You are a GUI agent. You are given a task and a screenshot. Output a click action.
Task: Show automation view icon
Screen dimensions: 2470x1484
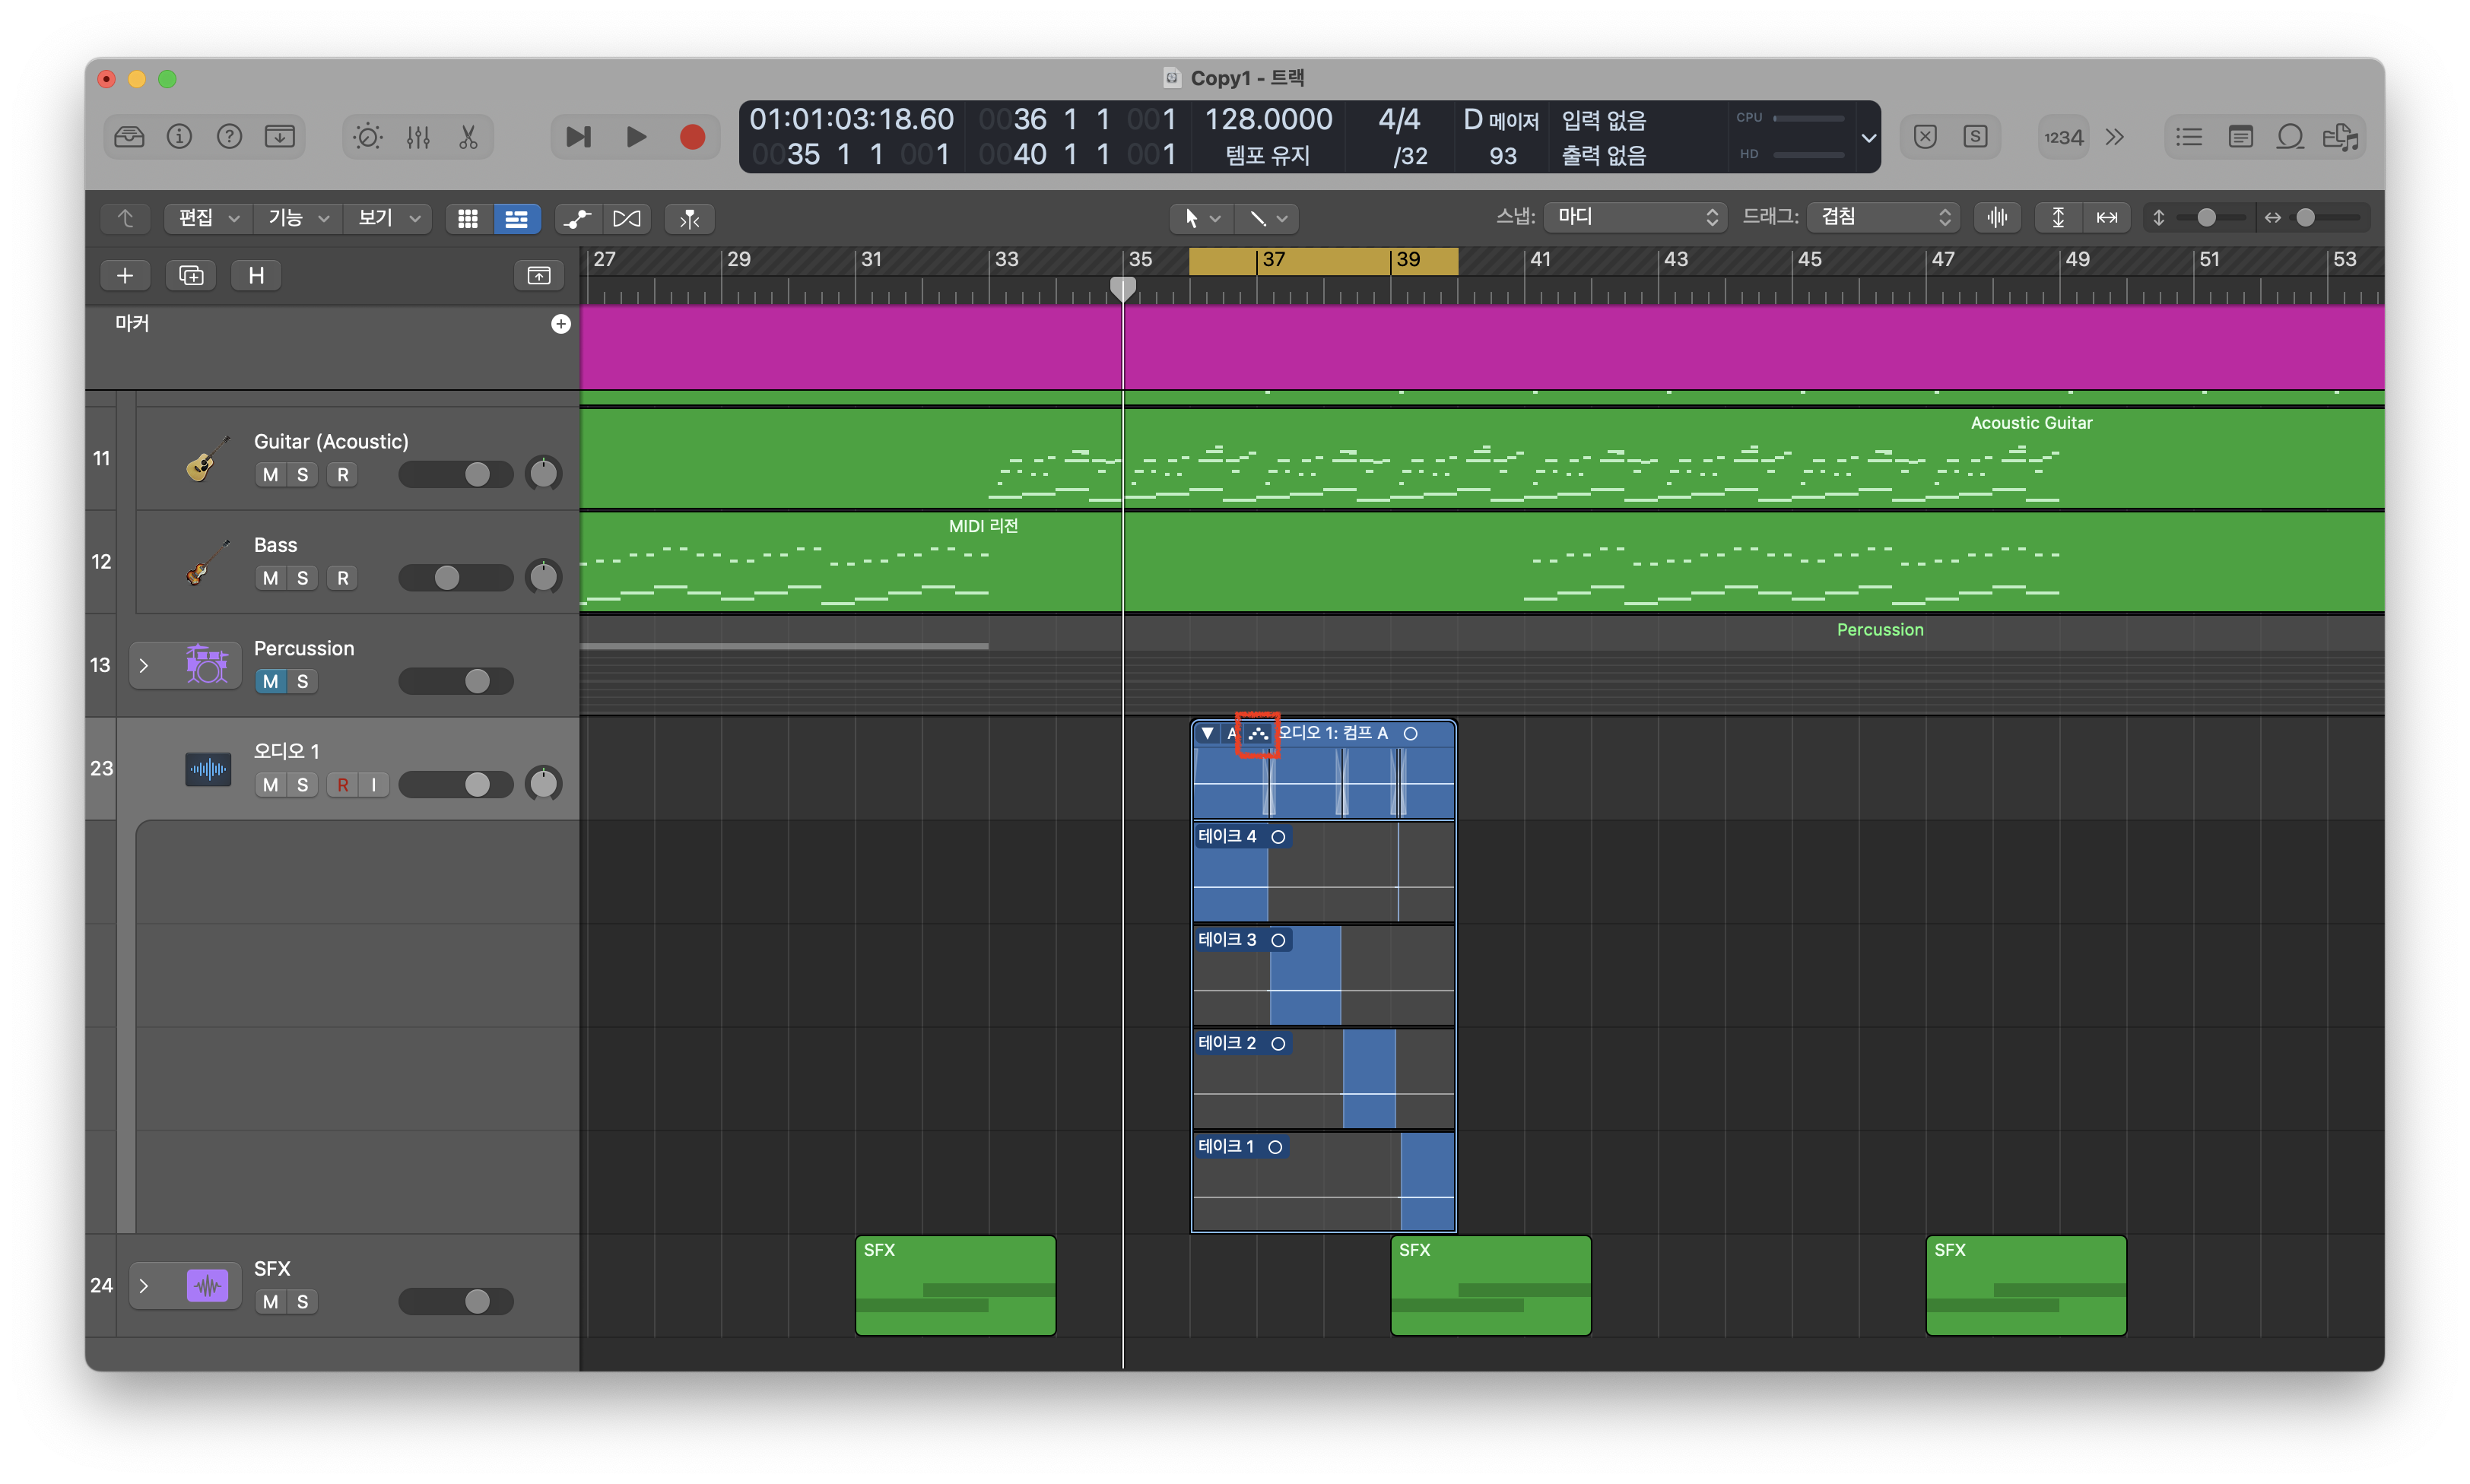[x=578, y=218]
